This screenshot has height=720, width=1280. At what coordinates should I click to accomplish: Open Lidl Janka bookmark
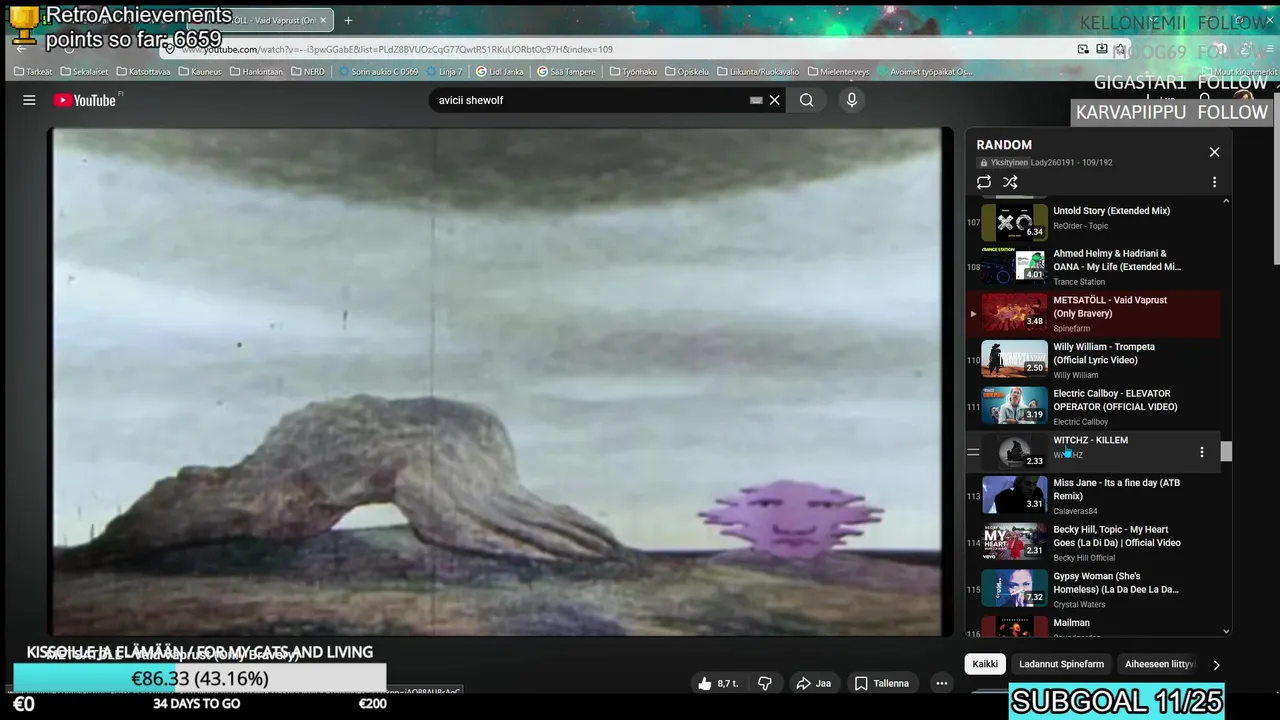tap(500, 72)
